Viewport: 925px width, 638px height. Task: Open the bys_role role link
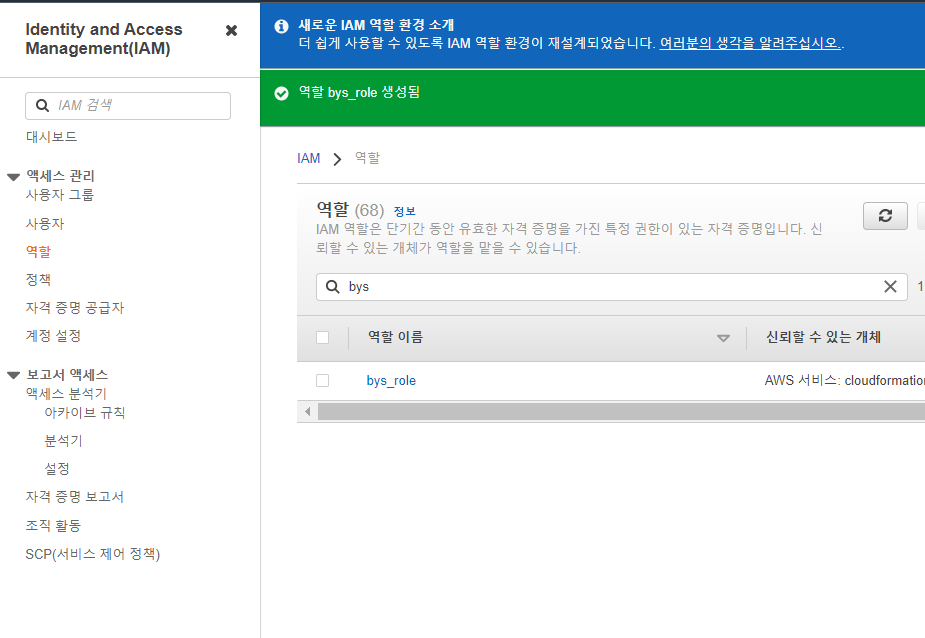point(391,381)
